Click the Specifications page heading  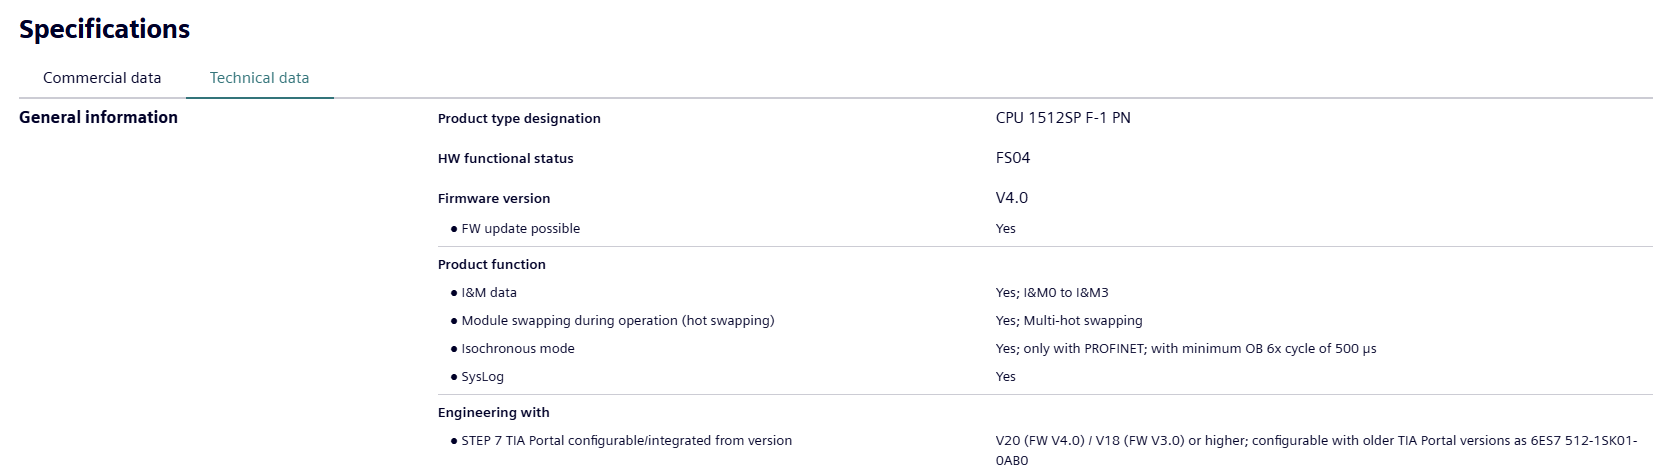104,30
